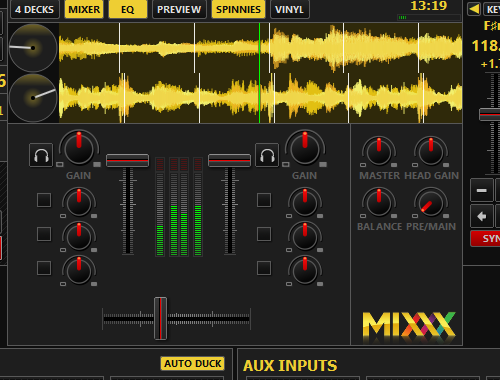Click the MIXXX logo
500x380 pixels.
click(x=409, y=325)
